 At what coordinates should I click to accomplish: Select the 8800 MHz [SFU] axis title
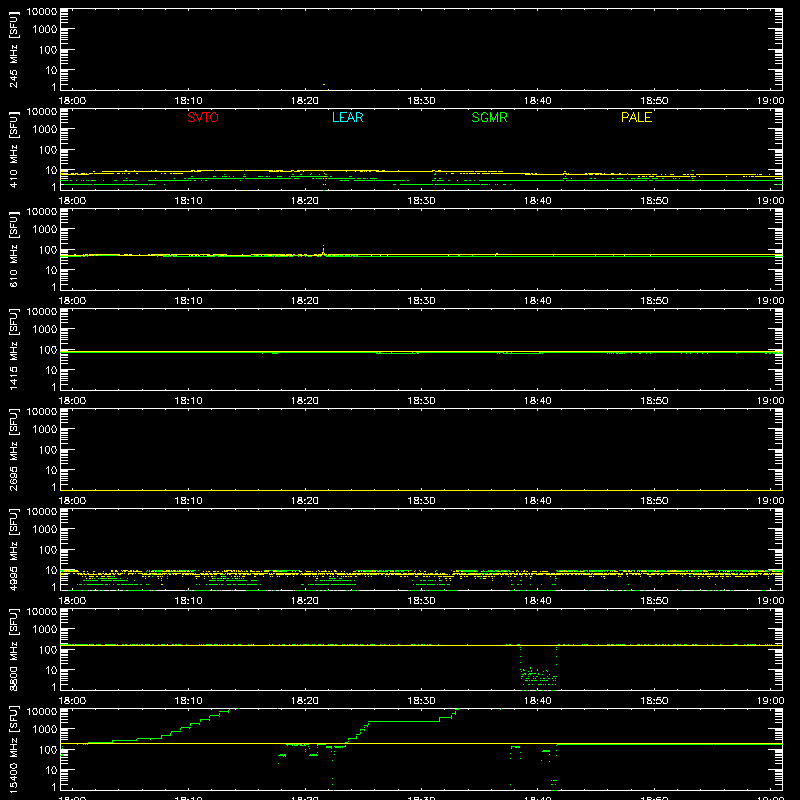13,649
